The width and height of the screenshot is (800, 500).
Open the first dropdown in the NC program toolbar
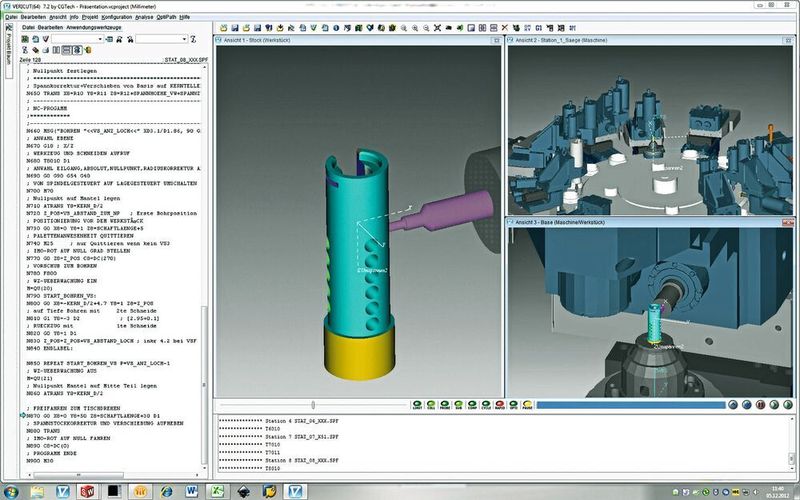[100, 39]
